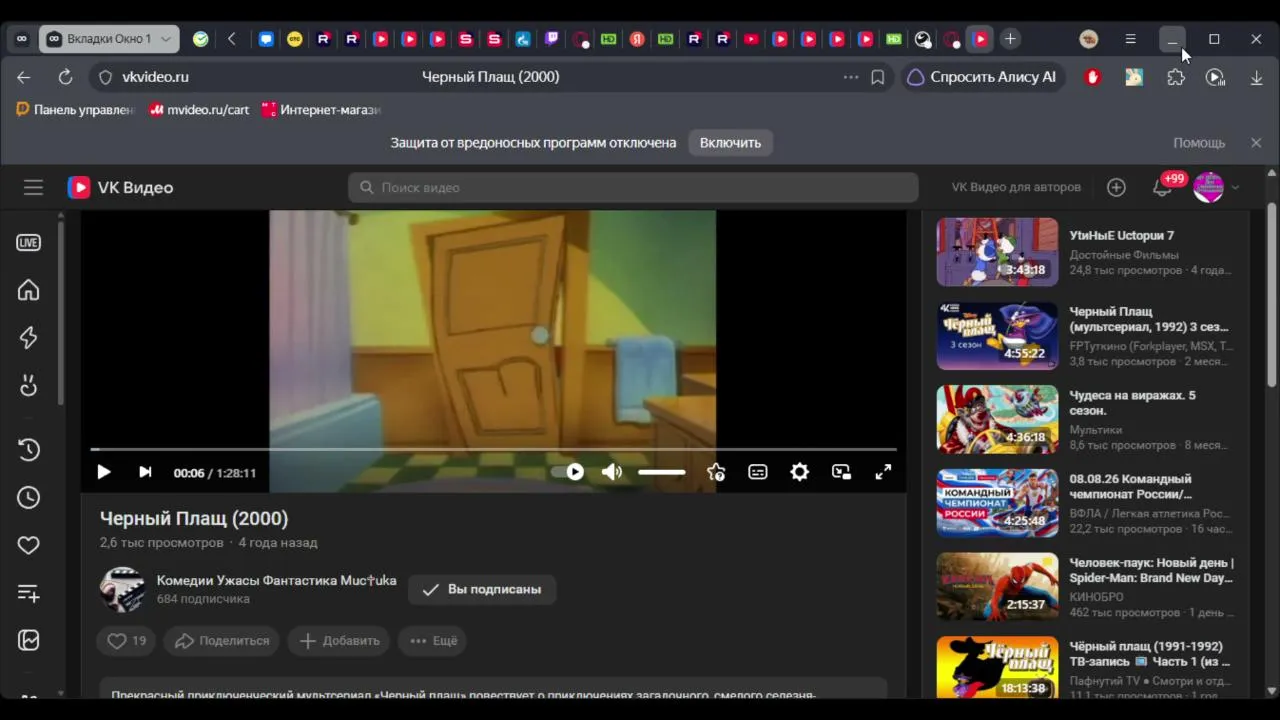Open the browser extensions puzzle icon
Image resolution: width=1280 pixels, height=720 pixels.
pos(1176,77)
